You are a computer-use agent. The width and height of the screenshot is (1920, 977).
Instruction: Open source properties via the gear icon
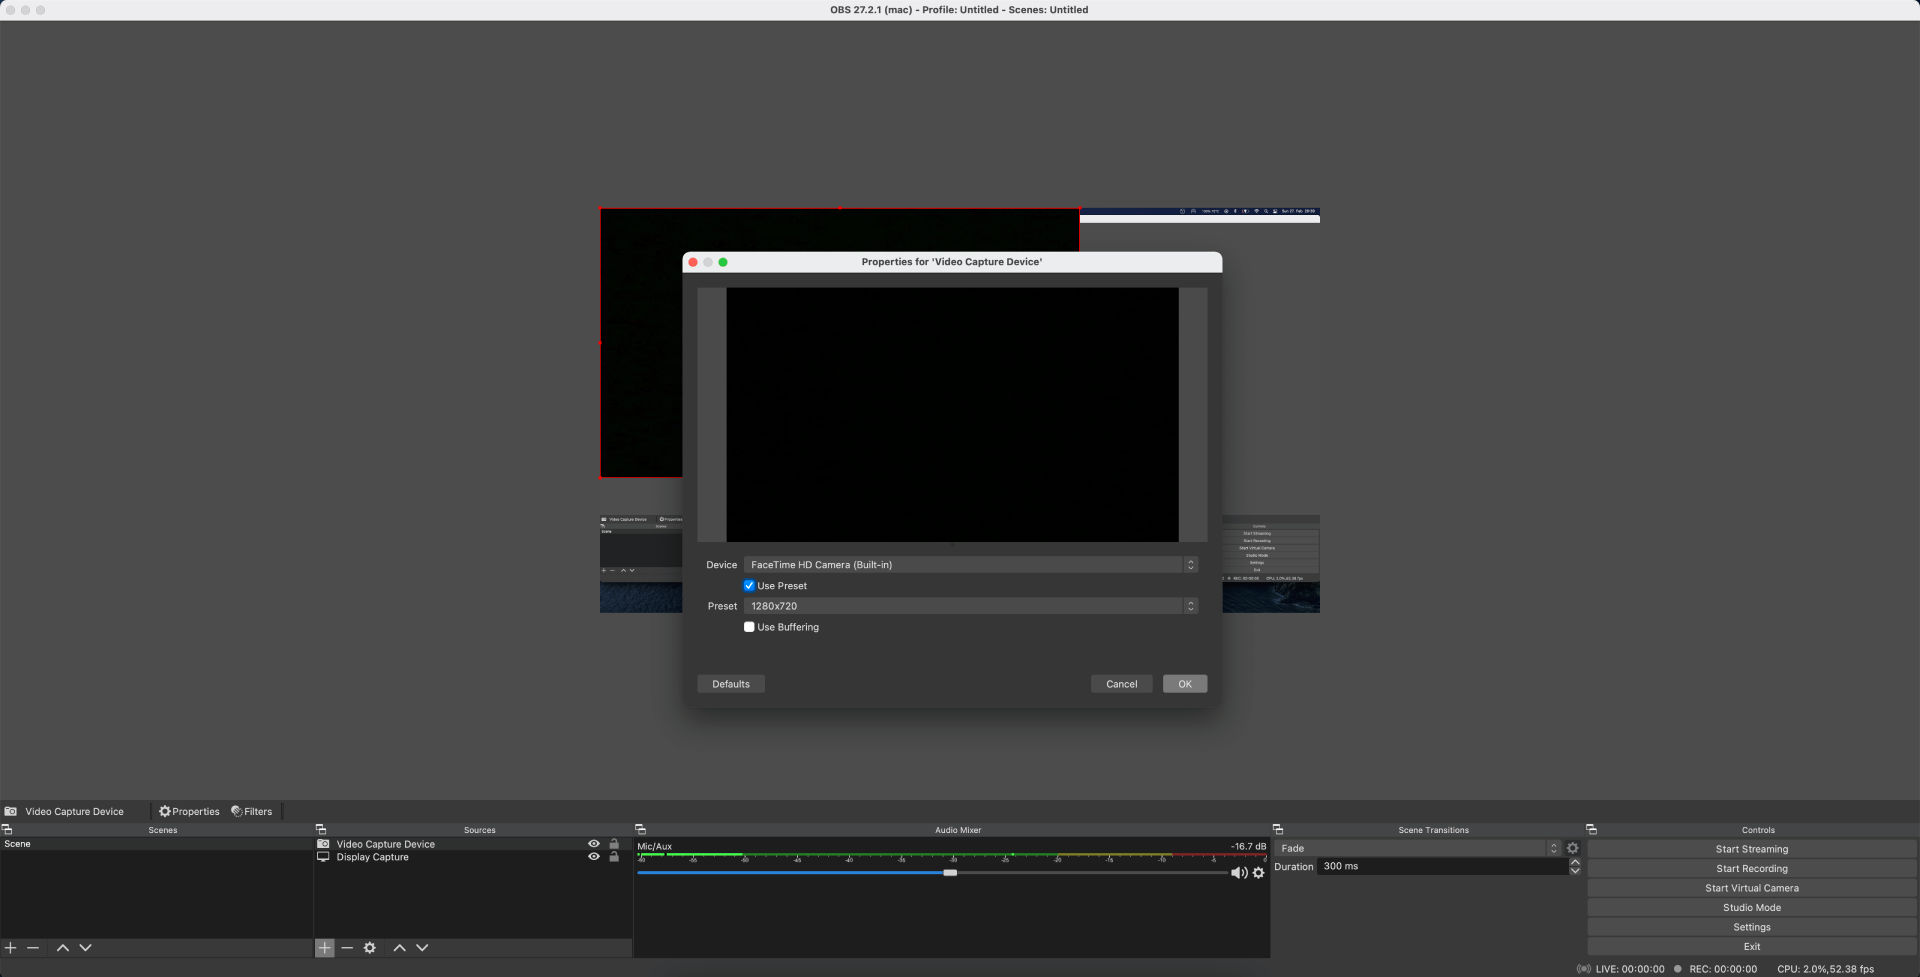click(370, 947)
